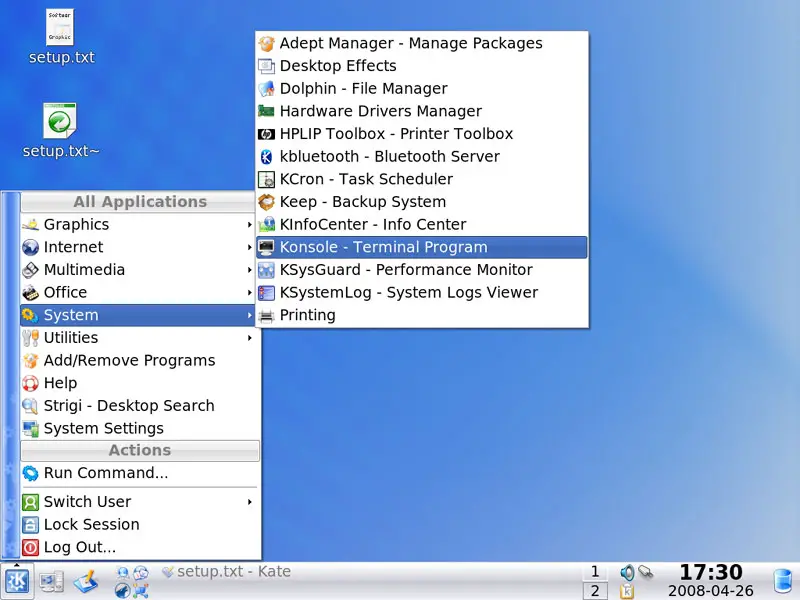Choose Run Command... action
800x600 pixels.
139,473
